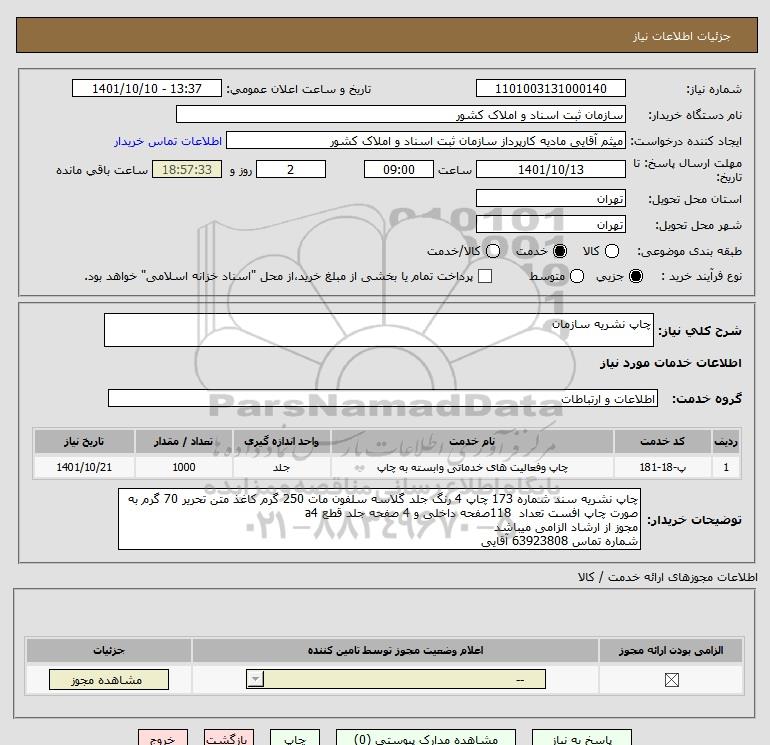Select the خدمت radio button
Viewport: 770px width, 745px height.
coord(559,251)
